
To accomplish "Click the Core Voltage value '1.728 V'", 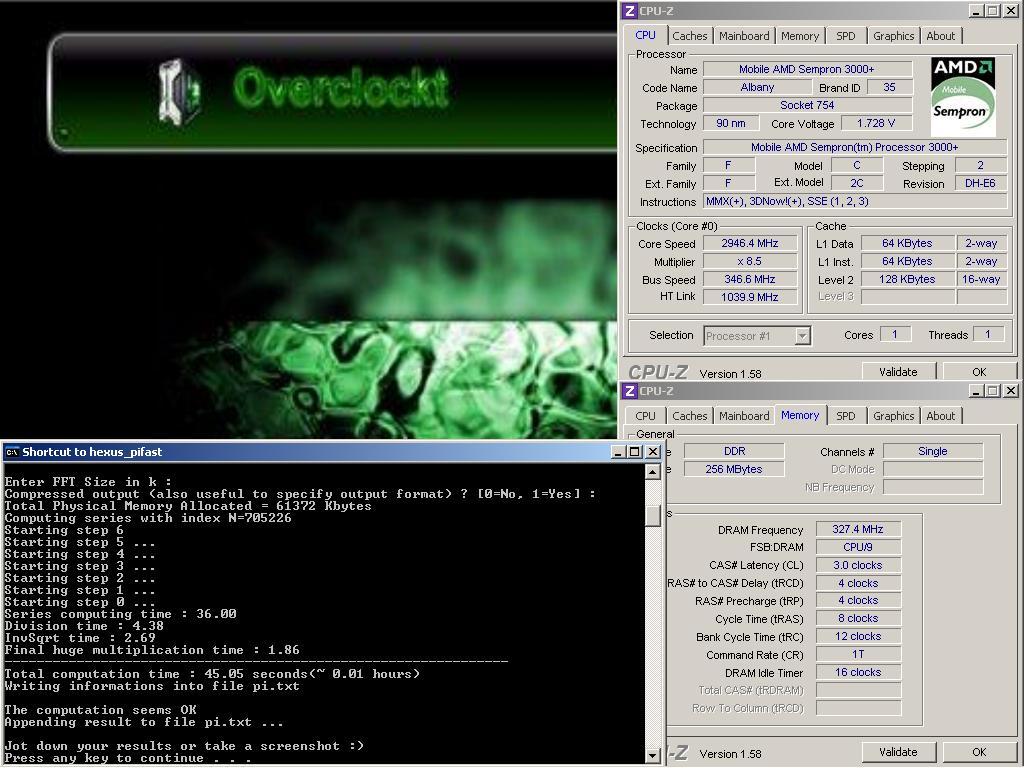I will pyautogui.click(x=876, y=123).
